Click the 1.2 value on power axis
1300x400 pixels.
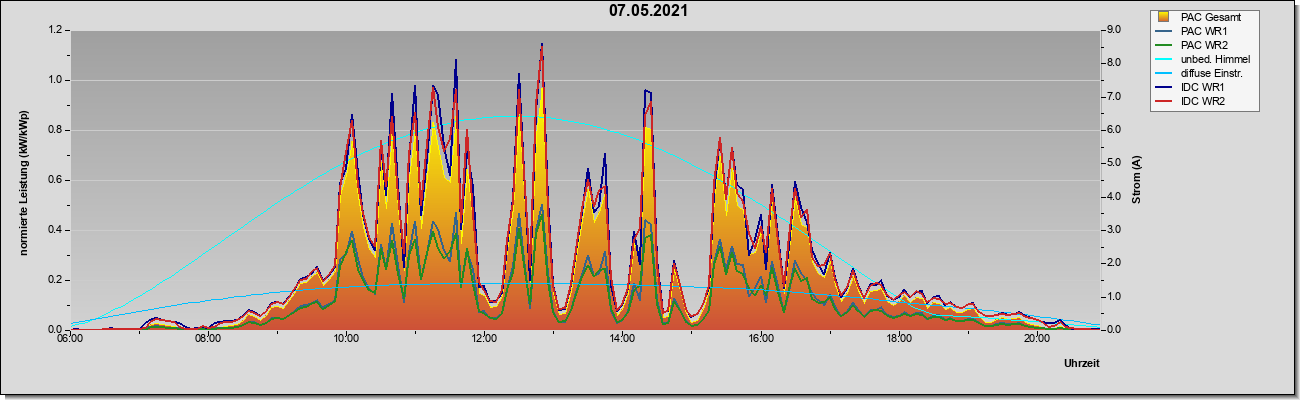pos(55,30)
